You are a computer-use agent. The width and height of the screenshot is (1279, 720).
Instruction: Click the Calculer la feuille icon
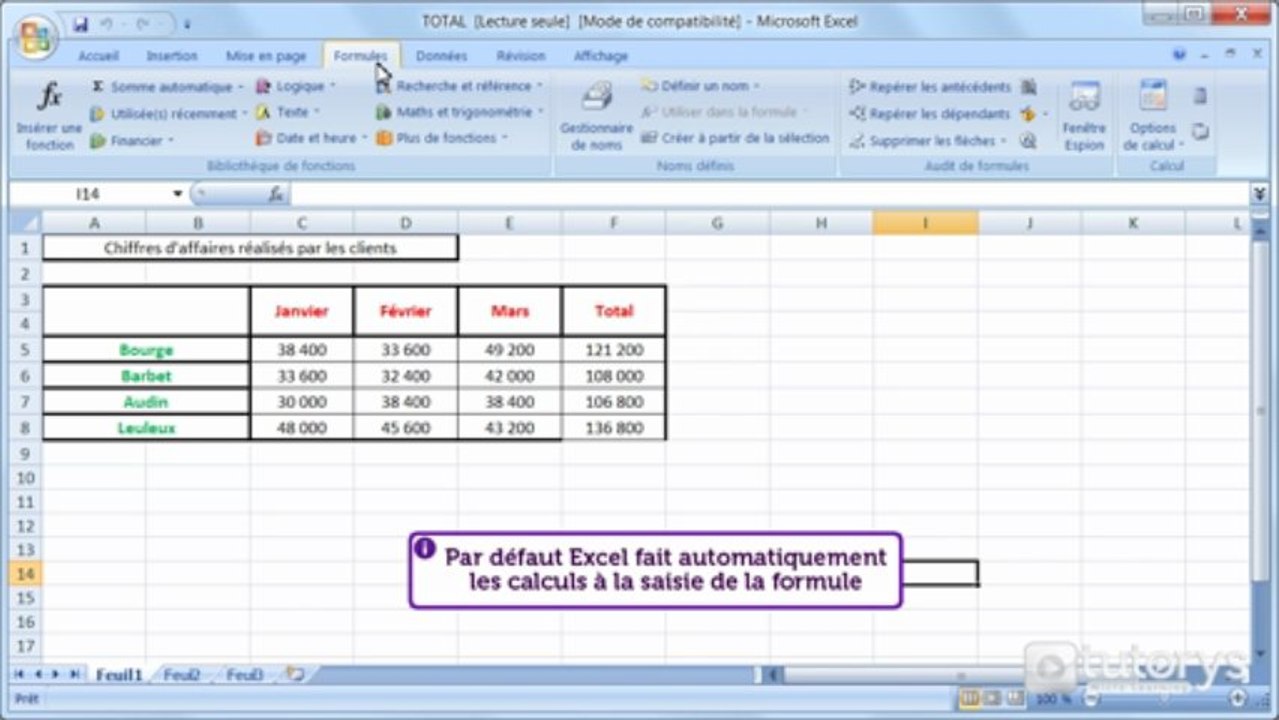click(x=1200, y=131)
